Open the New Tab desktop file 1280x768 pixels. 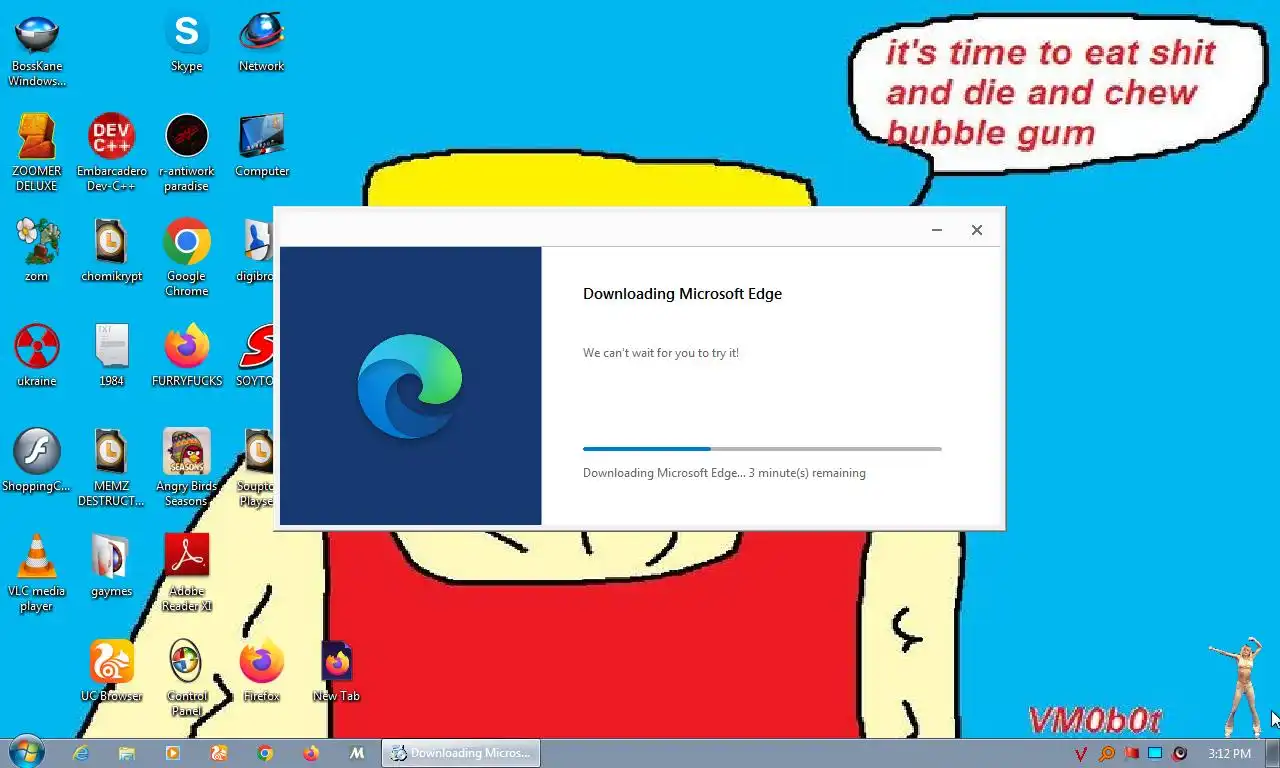[x=336, y=670]
